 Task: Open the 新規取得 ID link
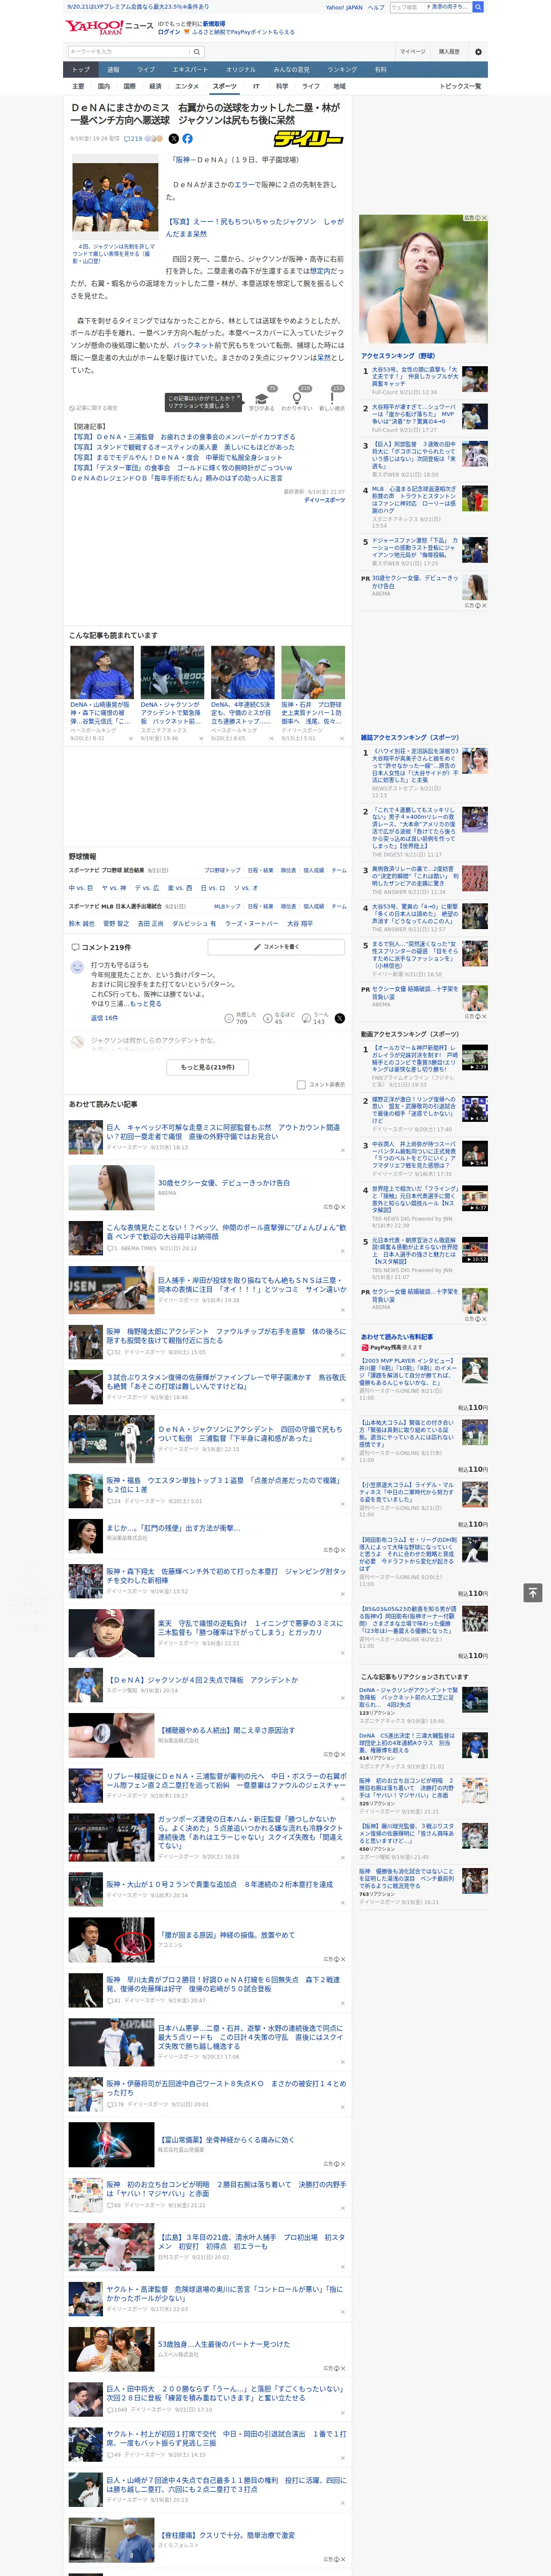tap(214, 24)
